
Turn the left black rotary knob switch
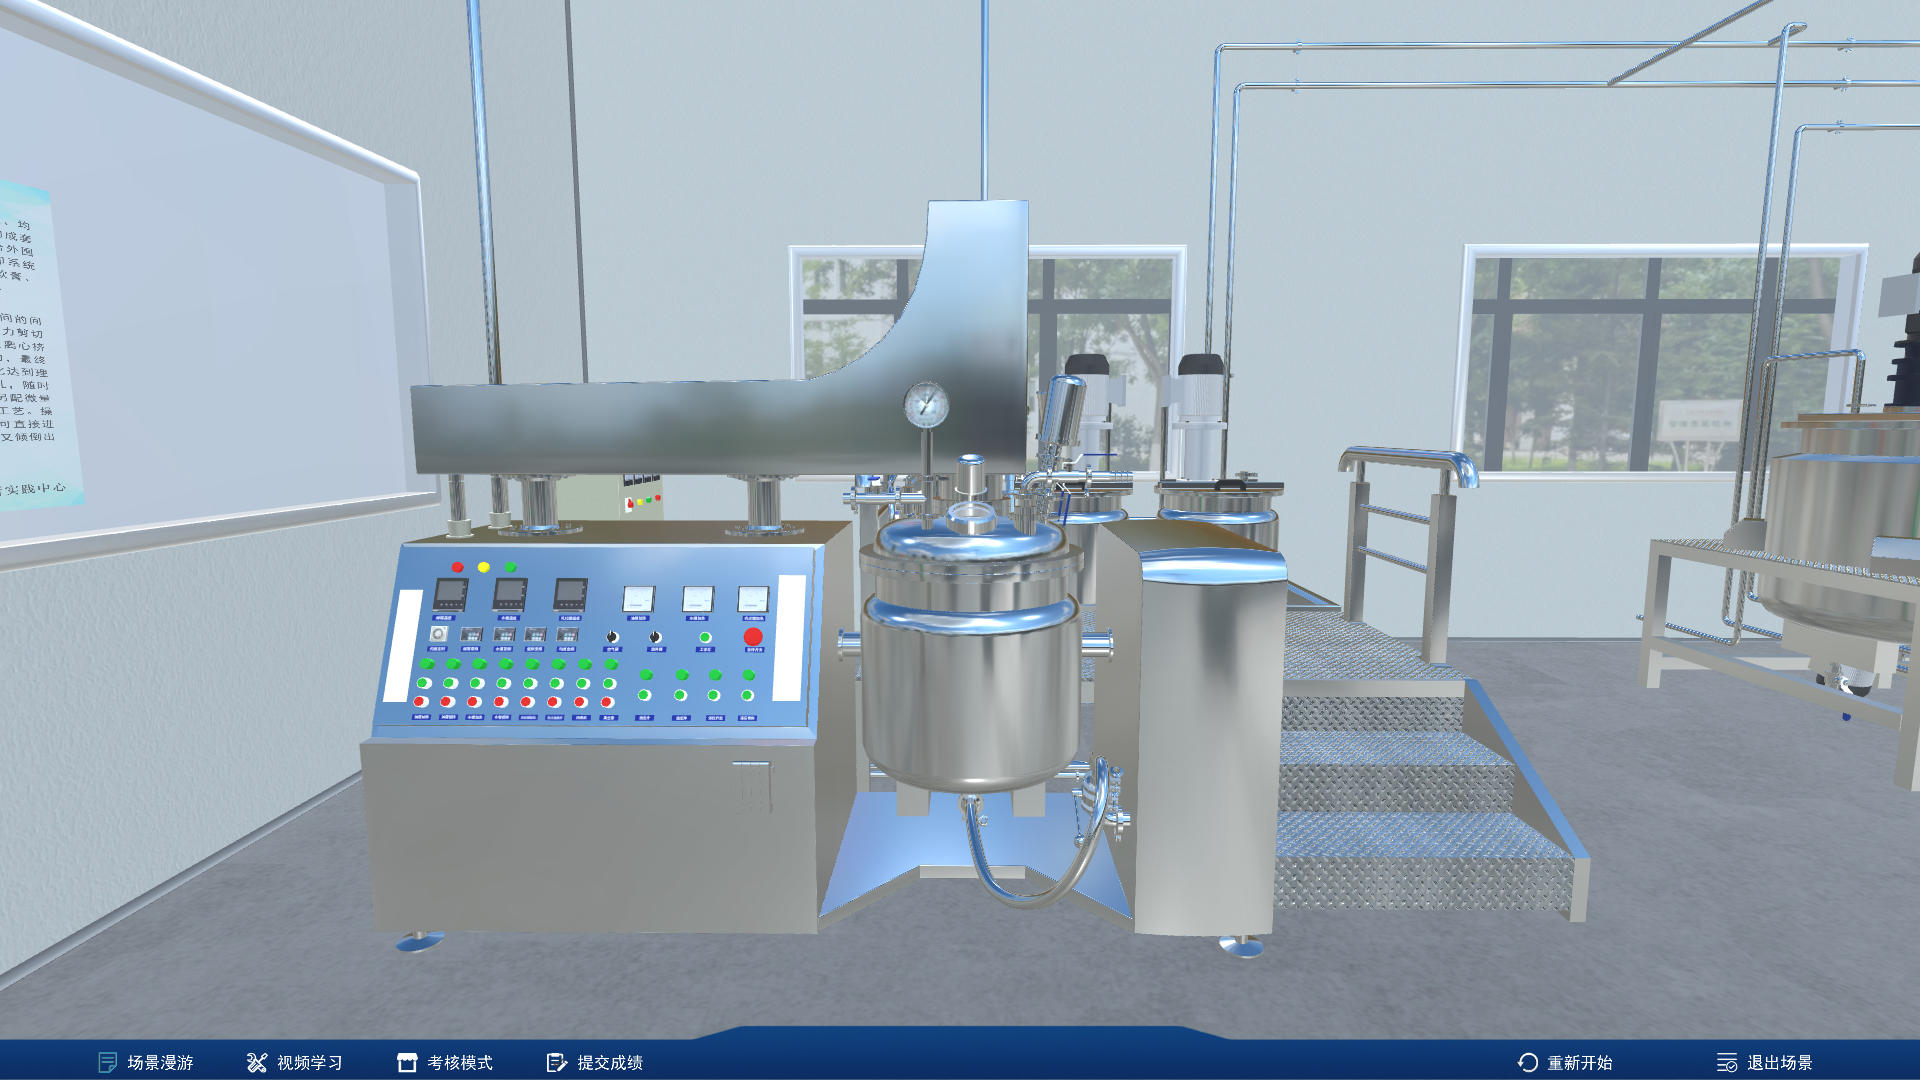612,637
